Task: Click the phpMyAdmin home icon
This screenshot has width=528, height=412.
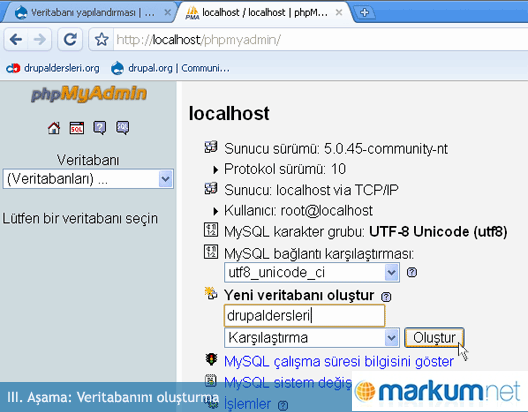Action: (x=54, y=128)
